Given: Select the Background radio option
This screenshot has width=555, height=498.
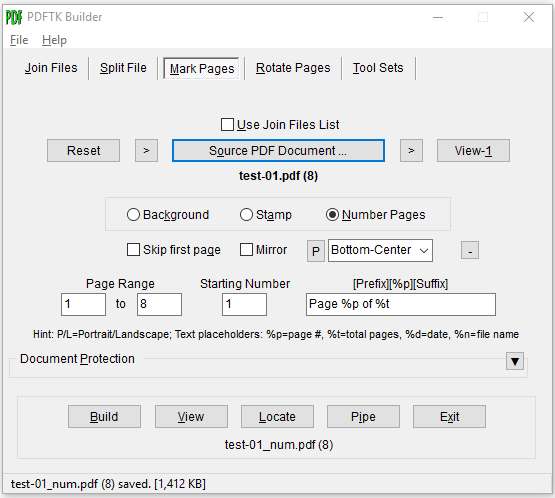Looking at the screenshot, I should tap(133, 215).
